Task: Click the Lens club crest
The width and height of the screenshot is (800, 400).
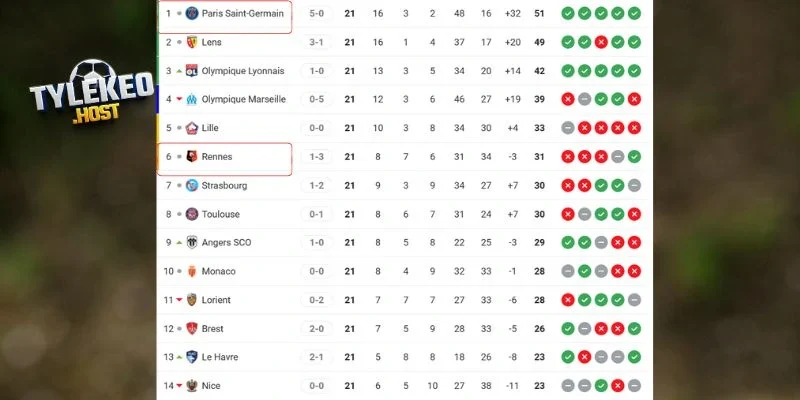Action: pyautogui.click(x=192, y=42)
